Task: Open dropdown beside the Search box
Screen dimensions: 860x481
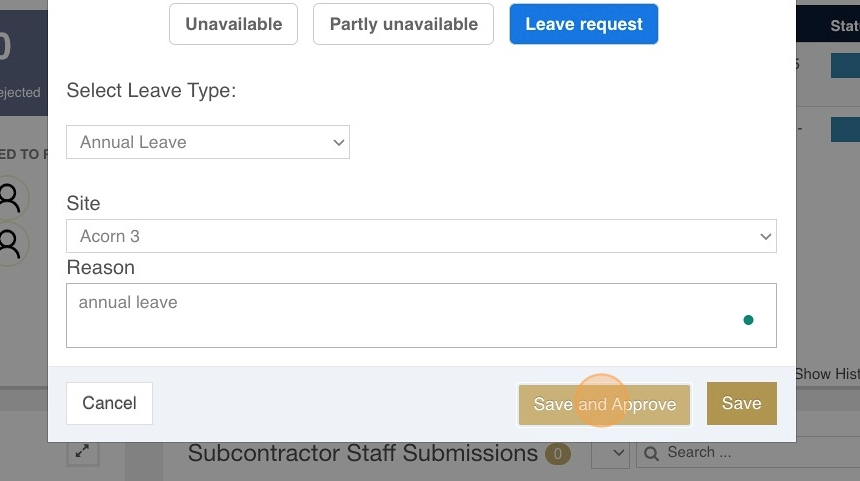Action: point(610,454)
